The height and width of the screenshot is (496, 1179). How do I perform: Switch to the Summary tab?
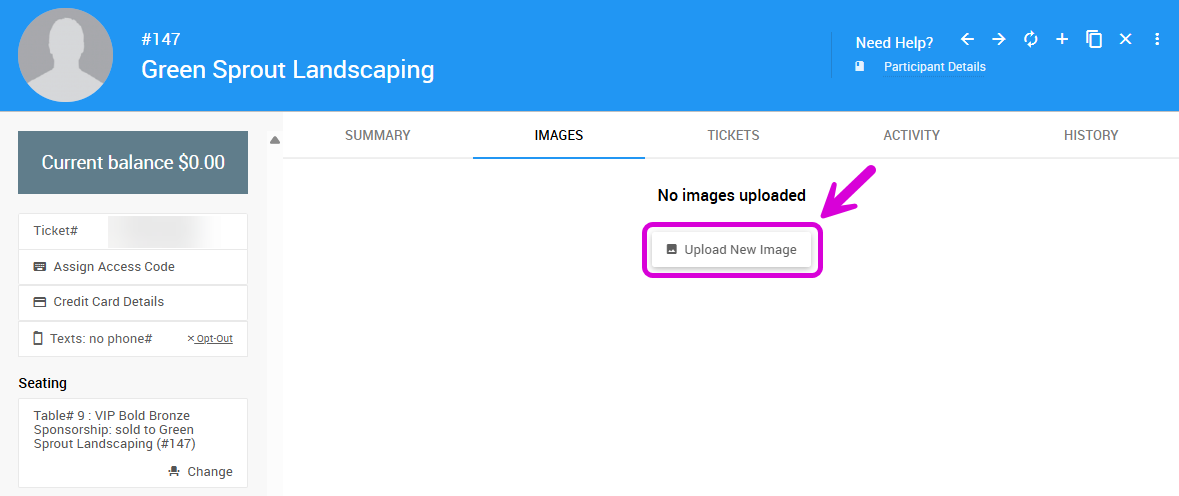tap(377, 135)
